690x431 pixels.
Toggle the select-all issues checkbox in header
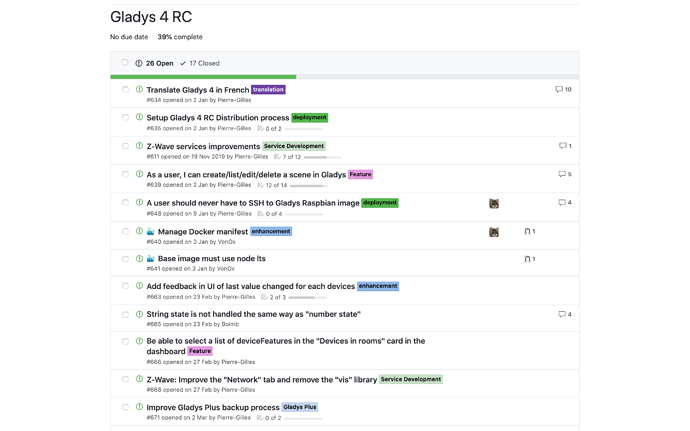click(x=125, y=63)
